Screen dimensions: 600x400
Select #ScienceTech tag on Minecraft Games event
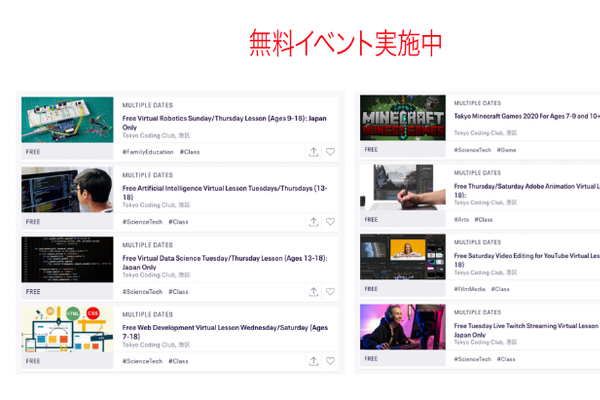tap(473, 150)
